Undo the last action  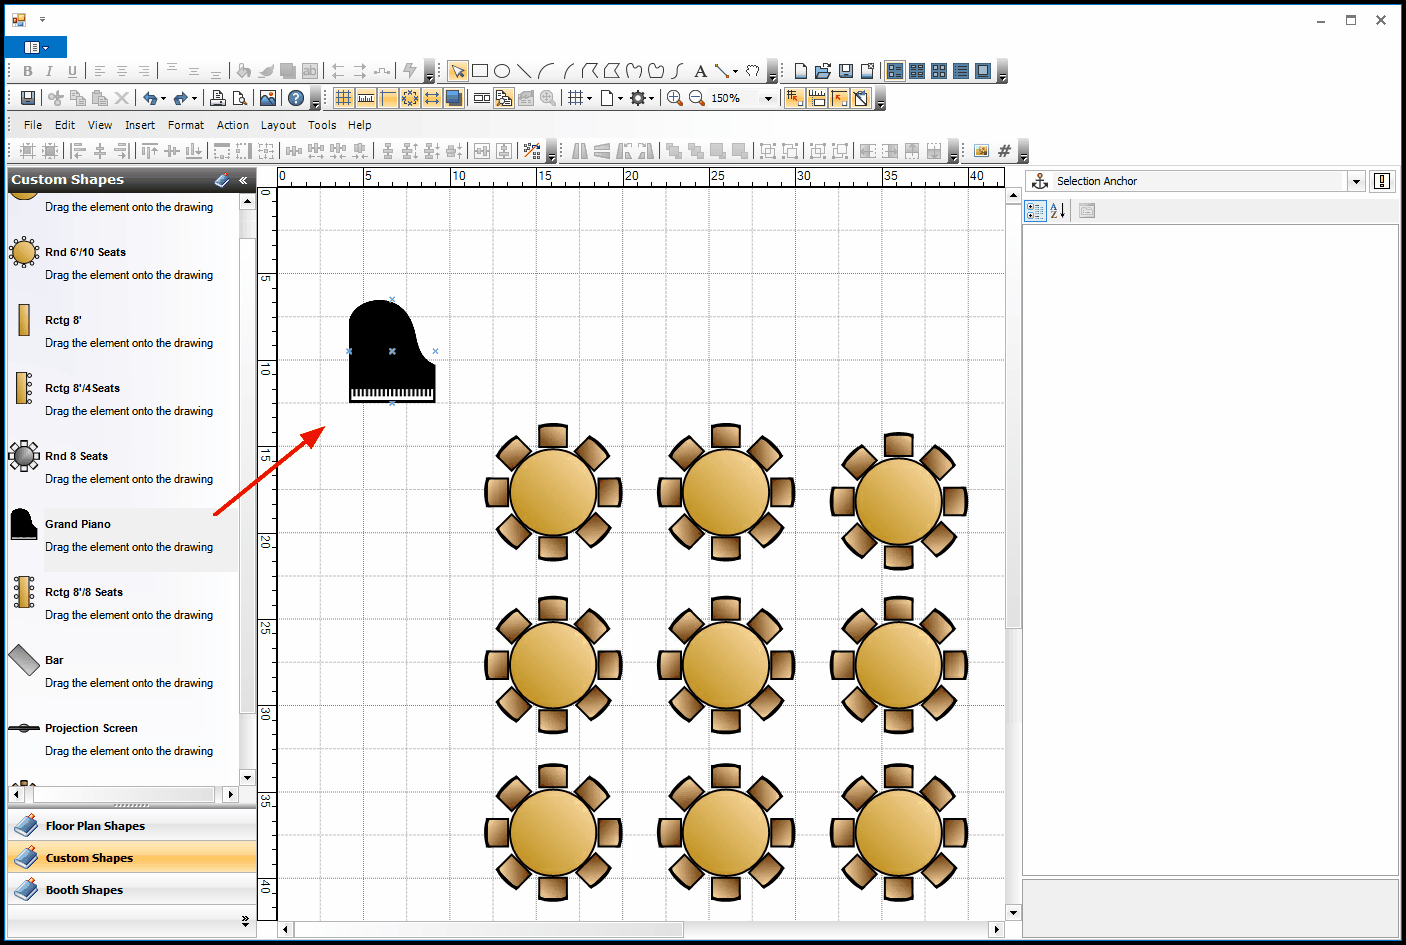click(149, 98)
